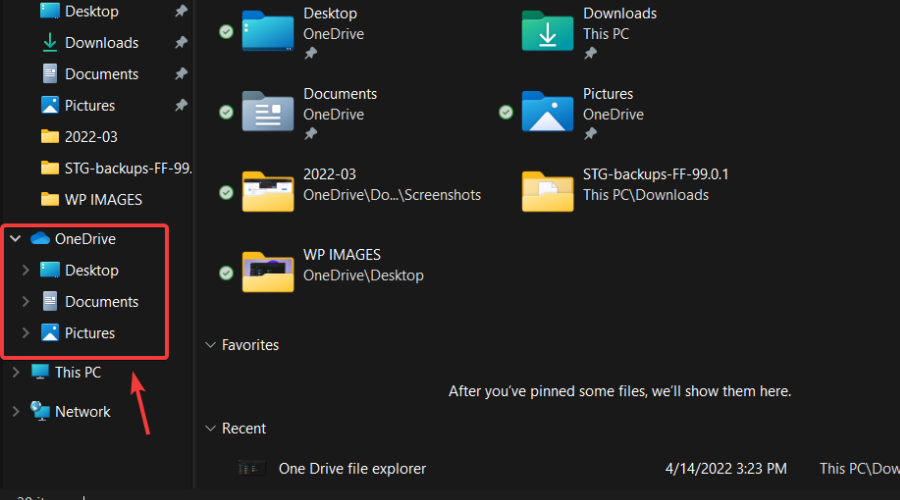Select This PC in the navigation pane

tap(78, 372)
